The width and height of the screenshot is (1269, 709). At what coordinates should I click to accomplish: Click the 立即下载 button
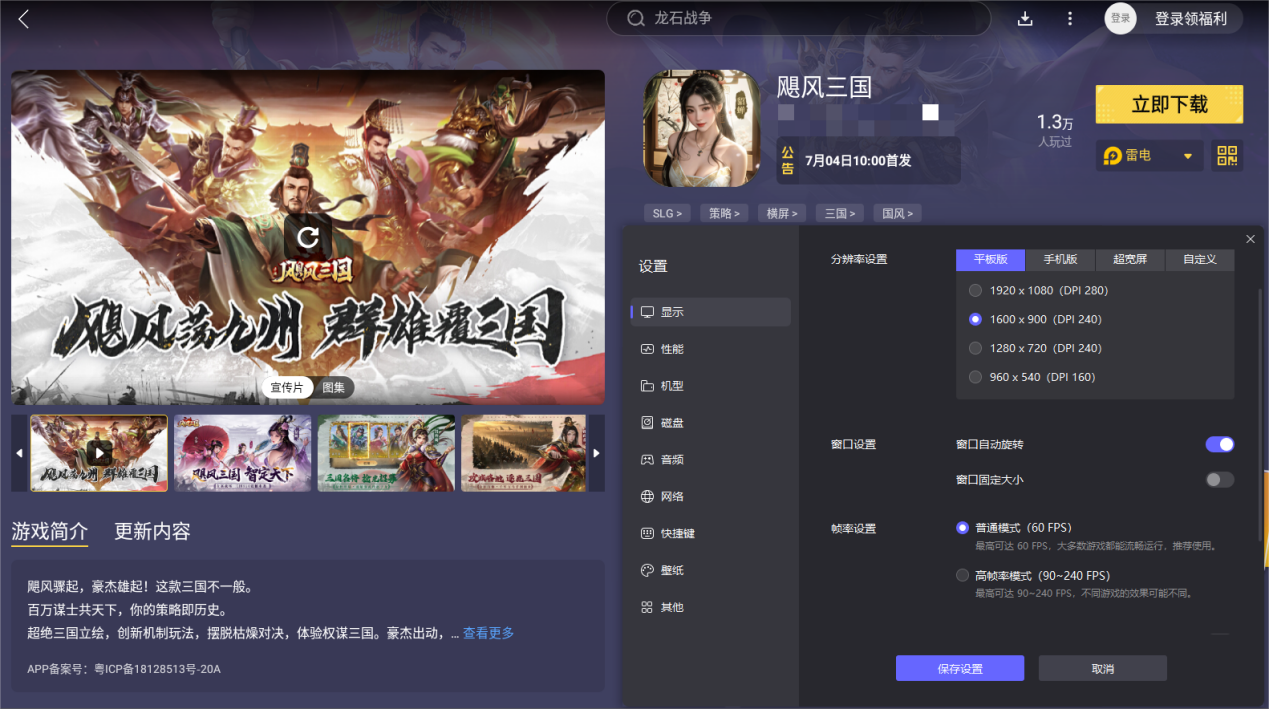1169,104
